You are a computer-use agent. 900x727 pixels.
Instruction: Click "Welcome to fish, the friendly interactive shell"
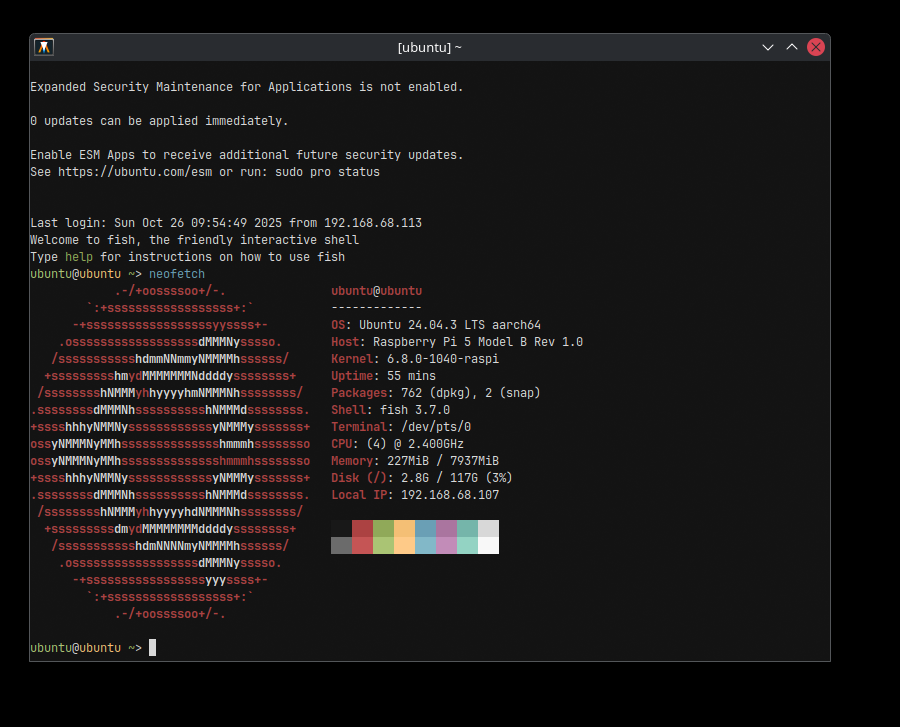[x=194, y=240]
